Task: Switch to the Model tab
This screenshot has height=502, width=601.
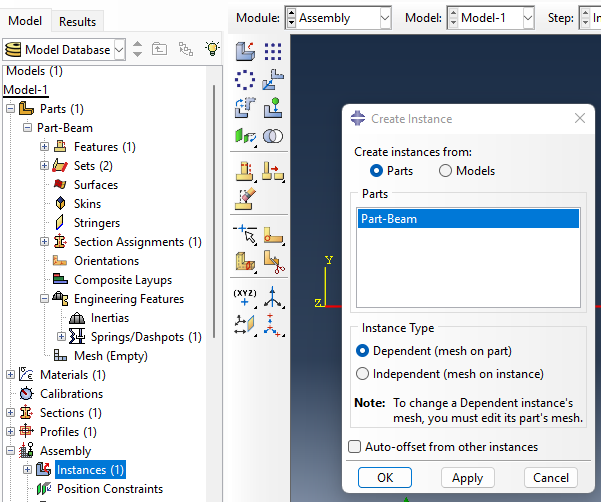Action: coord(25,21)
